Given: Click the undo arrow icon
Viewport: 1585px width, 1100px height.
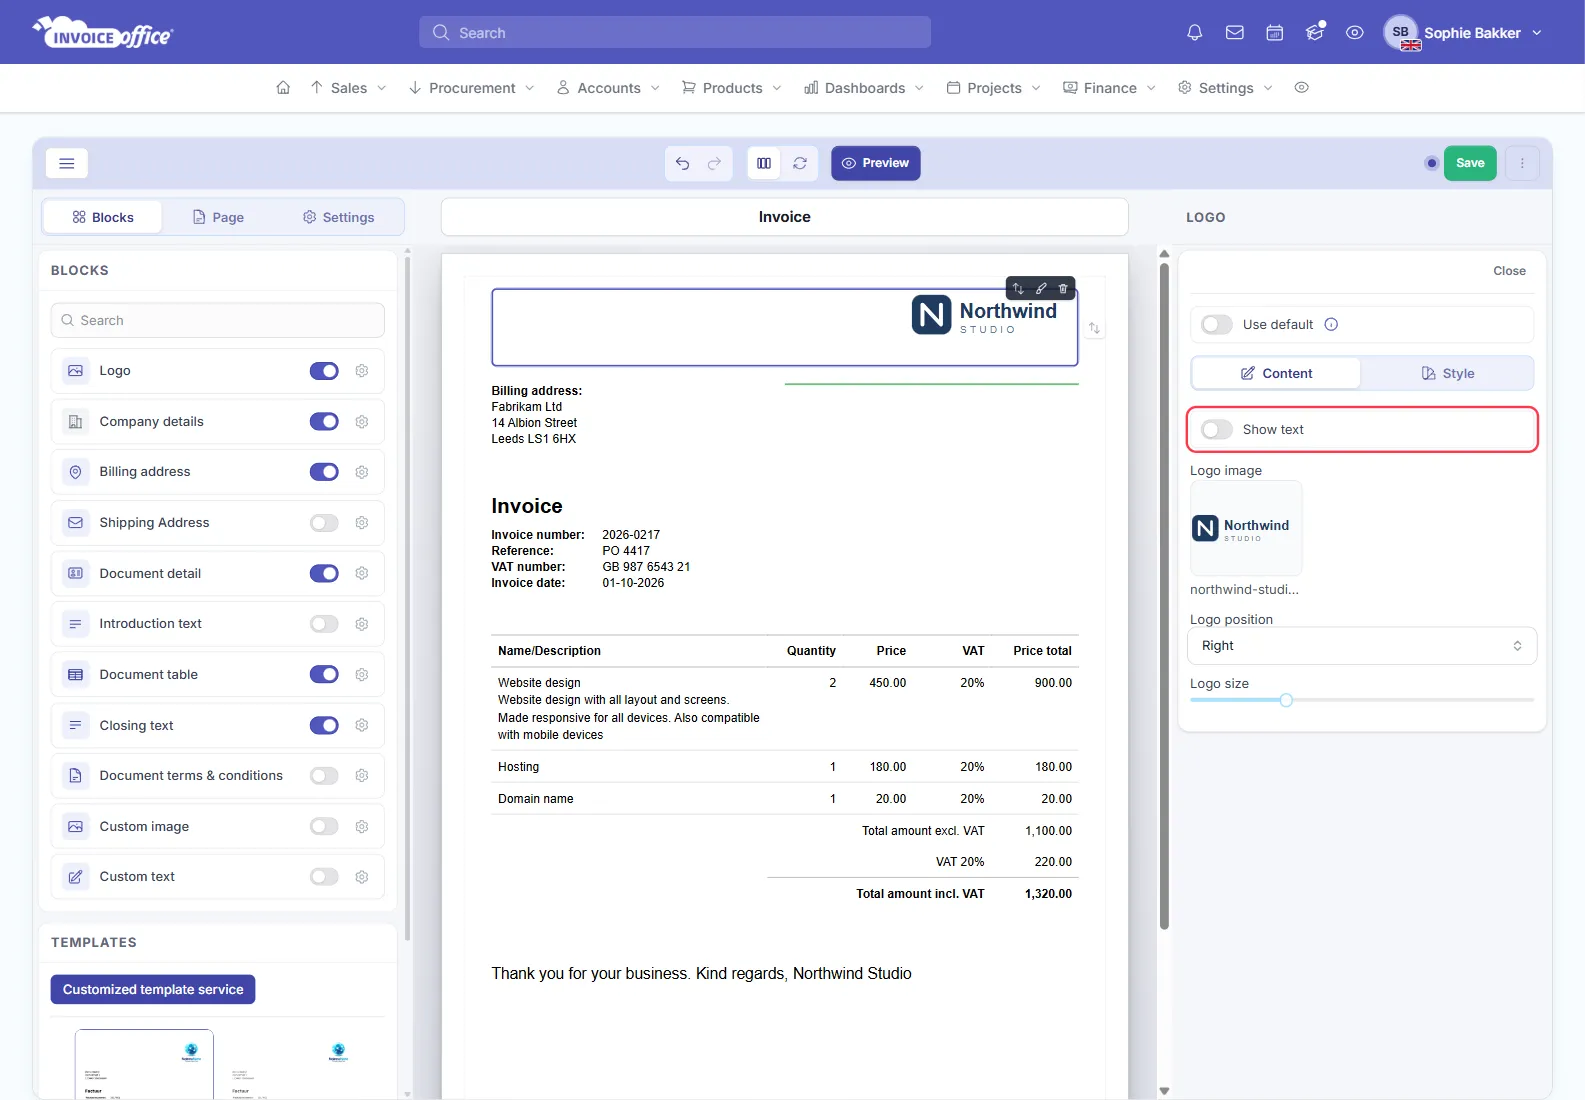Looking at the screenshot, I should click(682, 163).
